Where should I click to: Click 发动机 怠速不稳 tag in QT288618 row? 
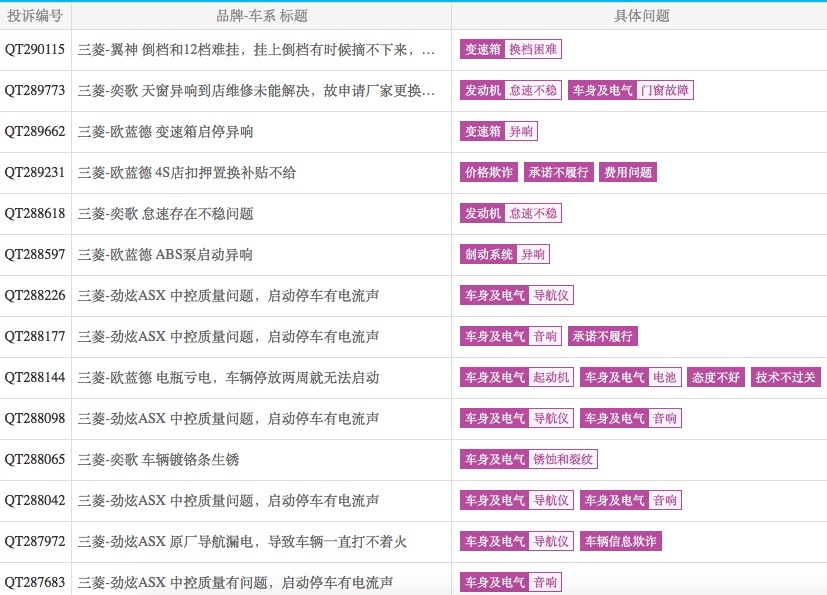[x=511, y=213]
